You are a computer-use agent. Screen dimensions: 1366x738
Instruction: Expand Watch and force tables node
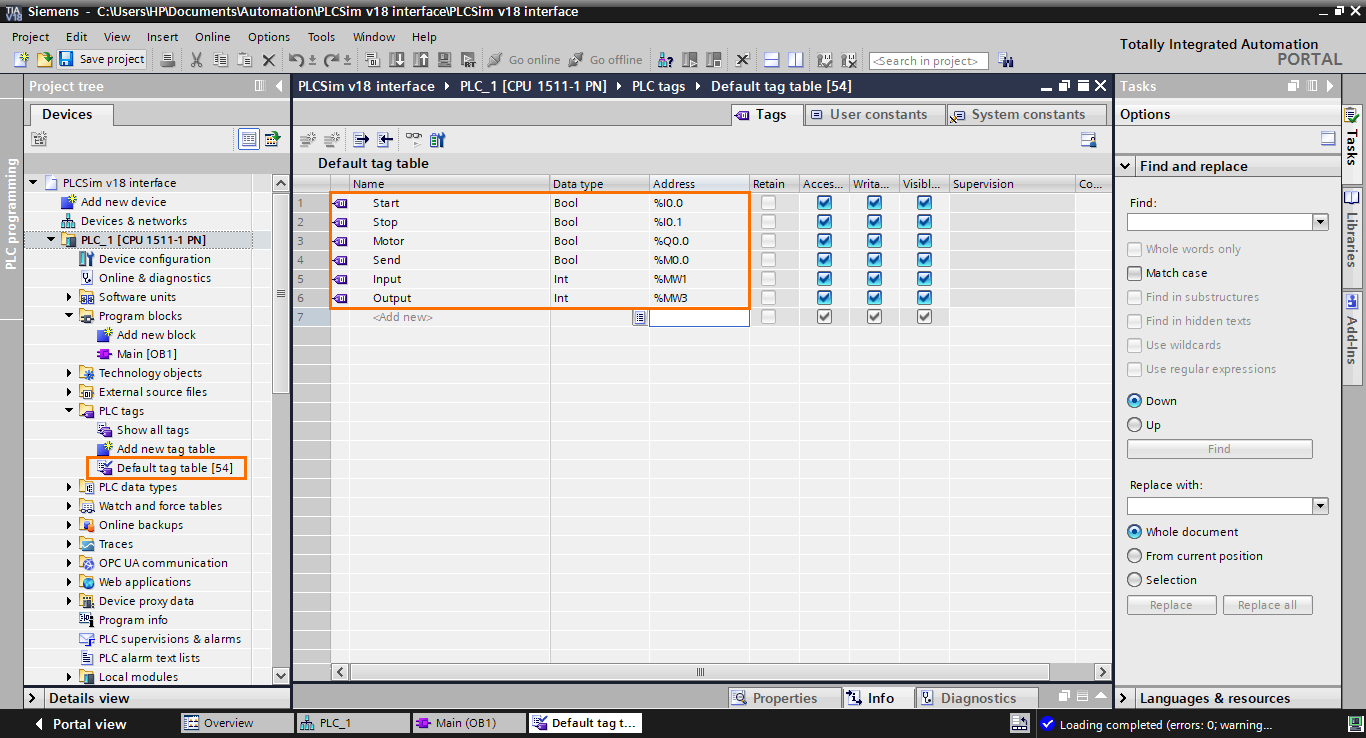click(69, 506)
